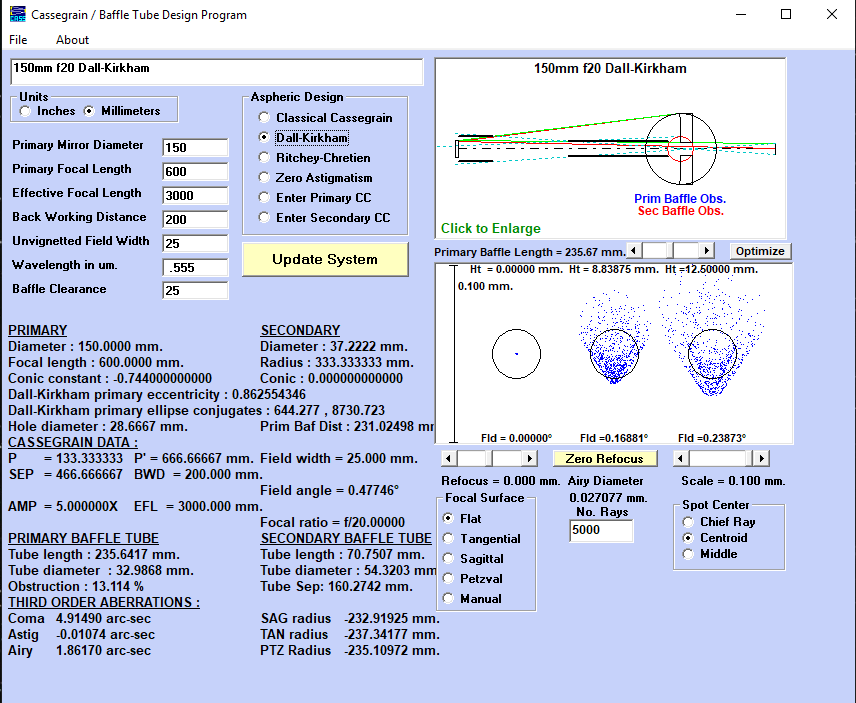Click the Primary Mirror Diameter field
The height and width of the screenshot is (703, 856).
pos(195,147)
